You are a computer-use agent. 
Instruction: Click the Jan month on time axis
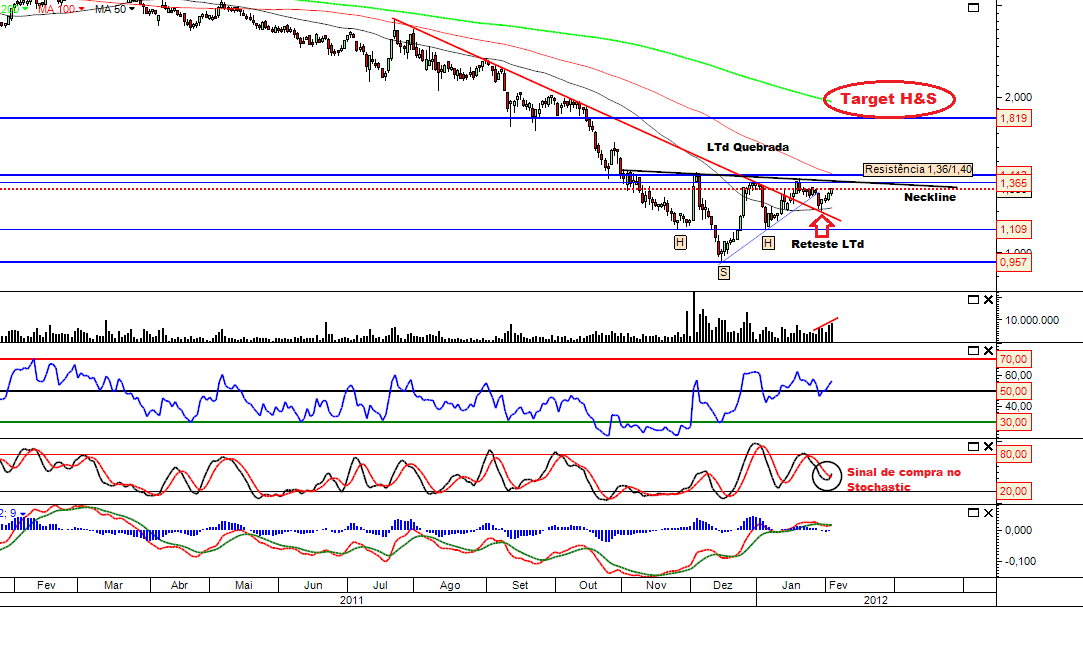[791, 585]
